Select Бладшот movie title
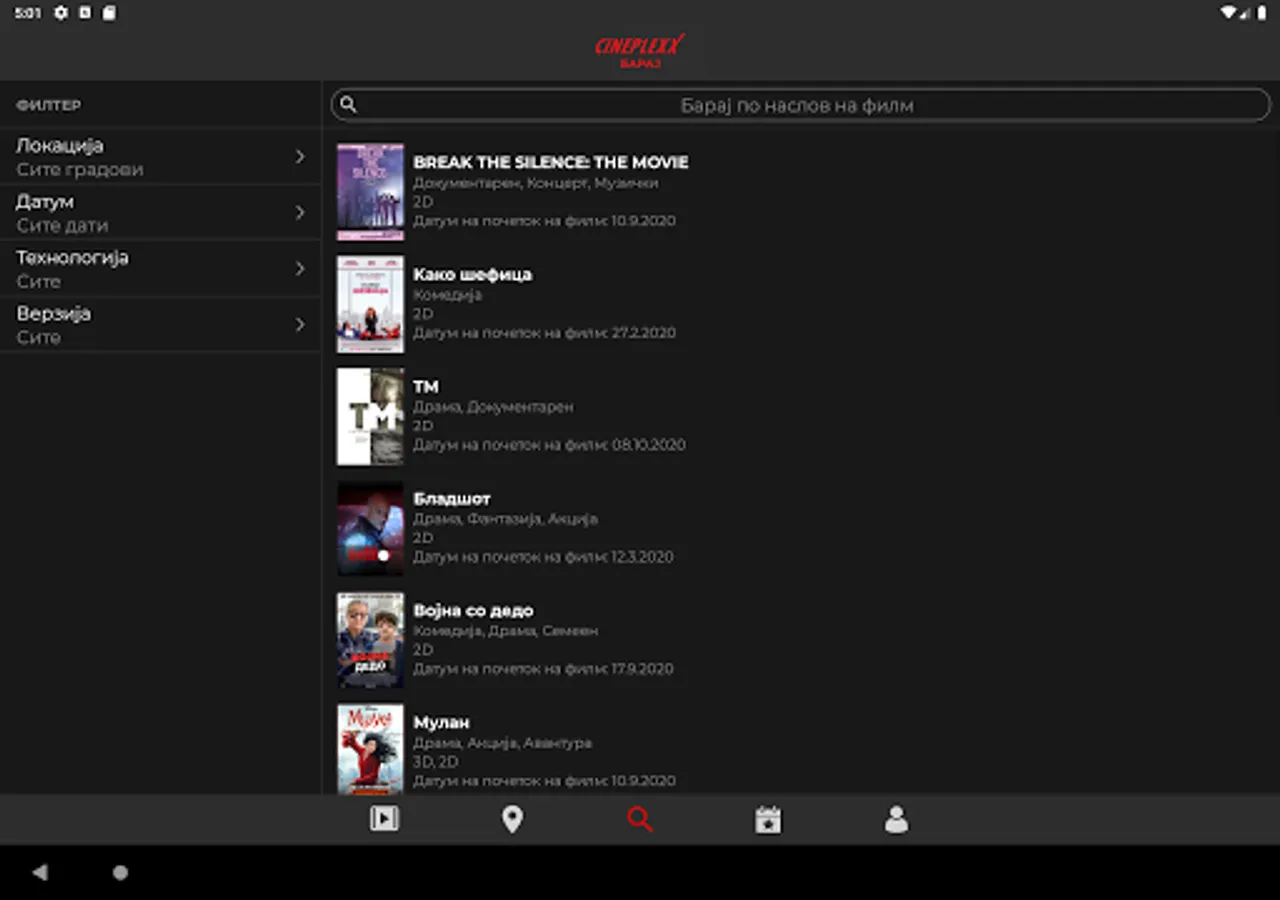Viewport: 1280px width, 900px height. coord(452,498)
